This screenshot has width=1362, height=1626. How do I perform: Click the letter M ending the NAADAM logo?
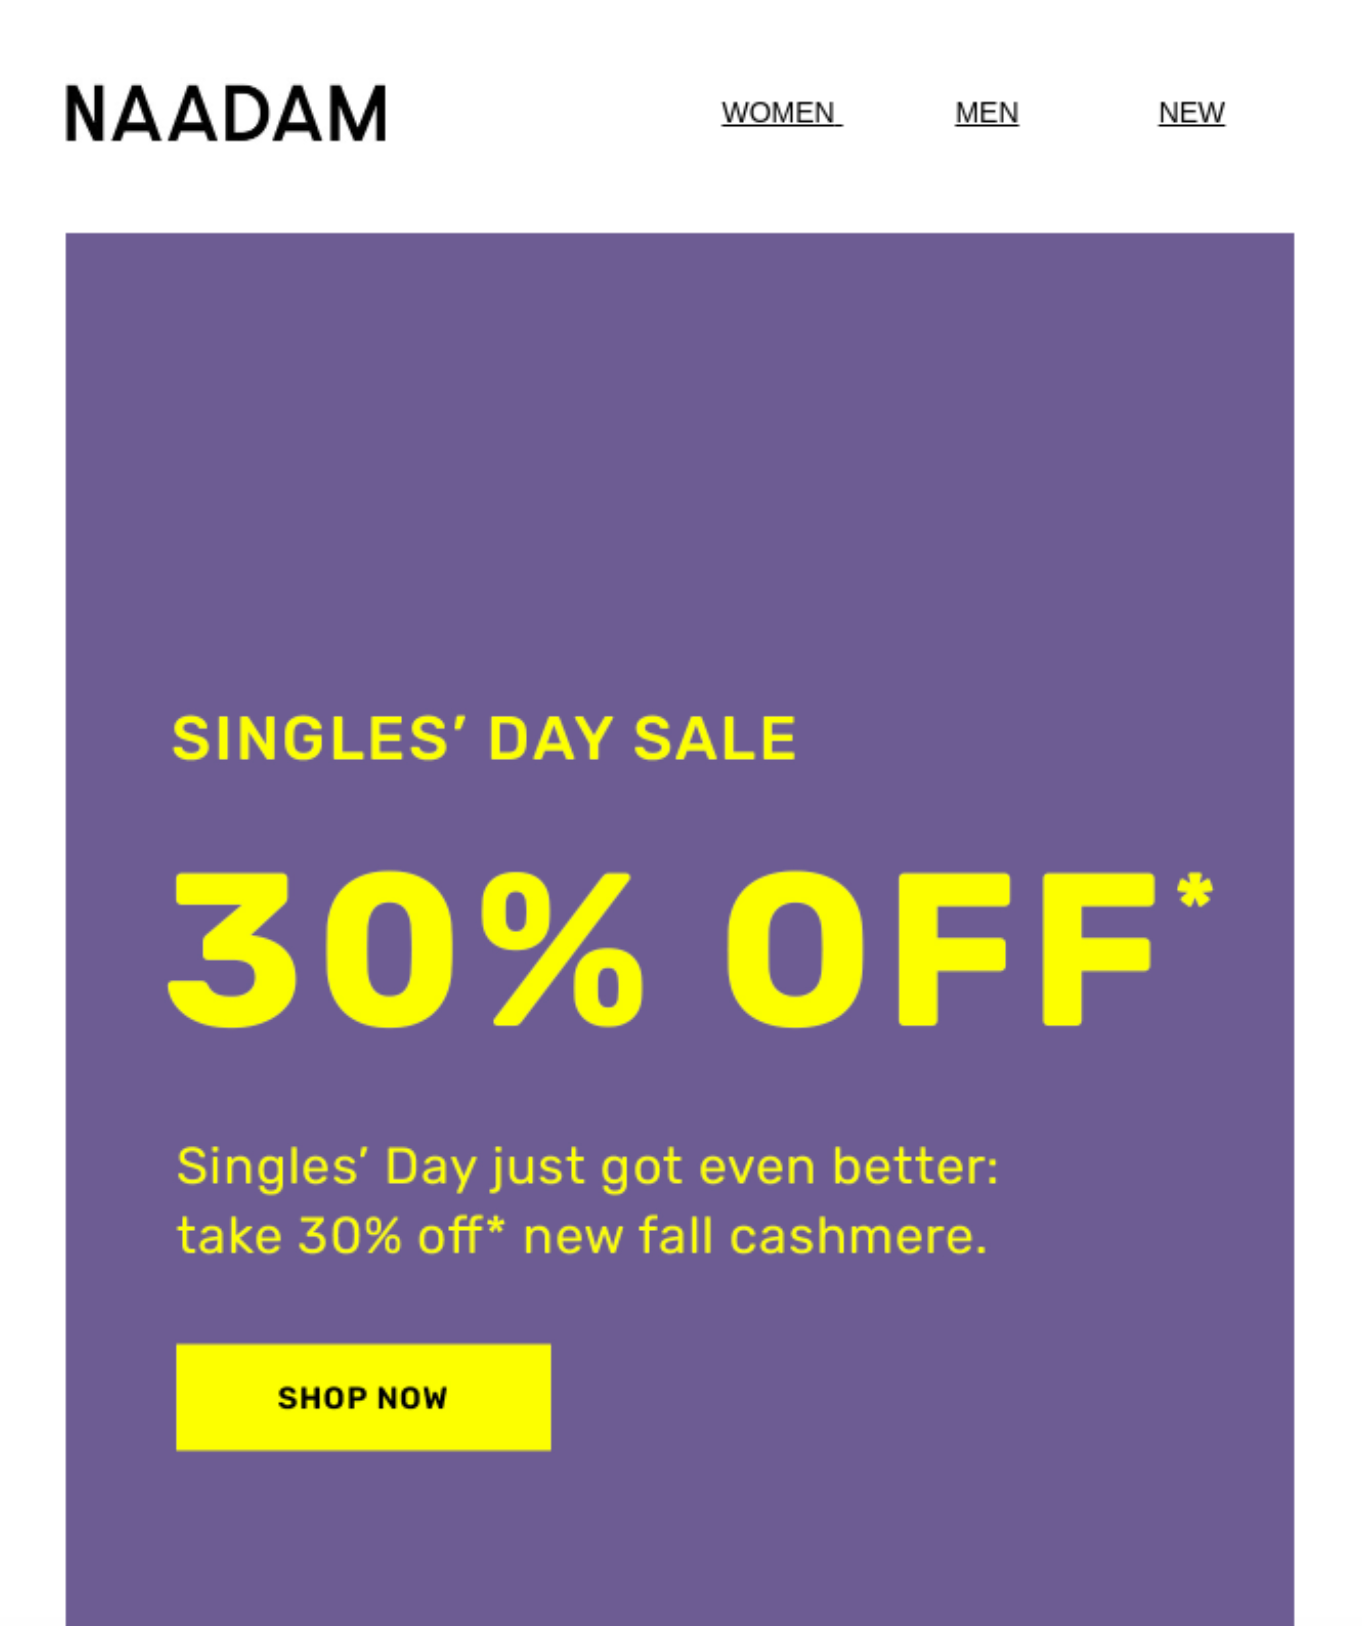tap(357, 114)
